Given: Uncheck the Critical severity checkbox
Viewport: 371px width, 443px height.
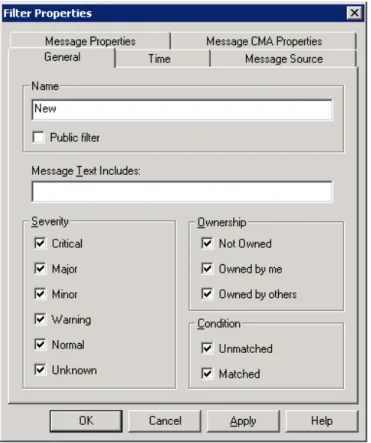Looking at the screenshot, I should click(40, 243).
